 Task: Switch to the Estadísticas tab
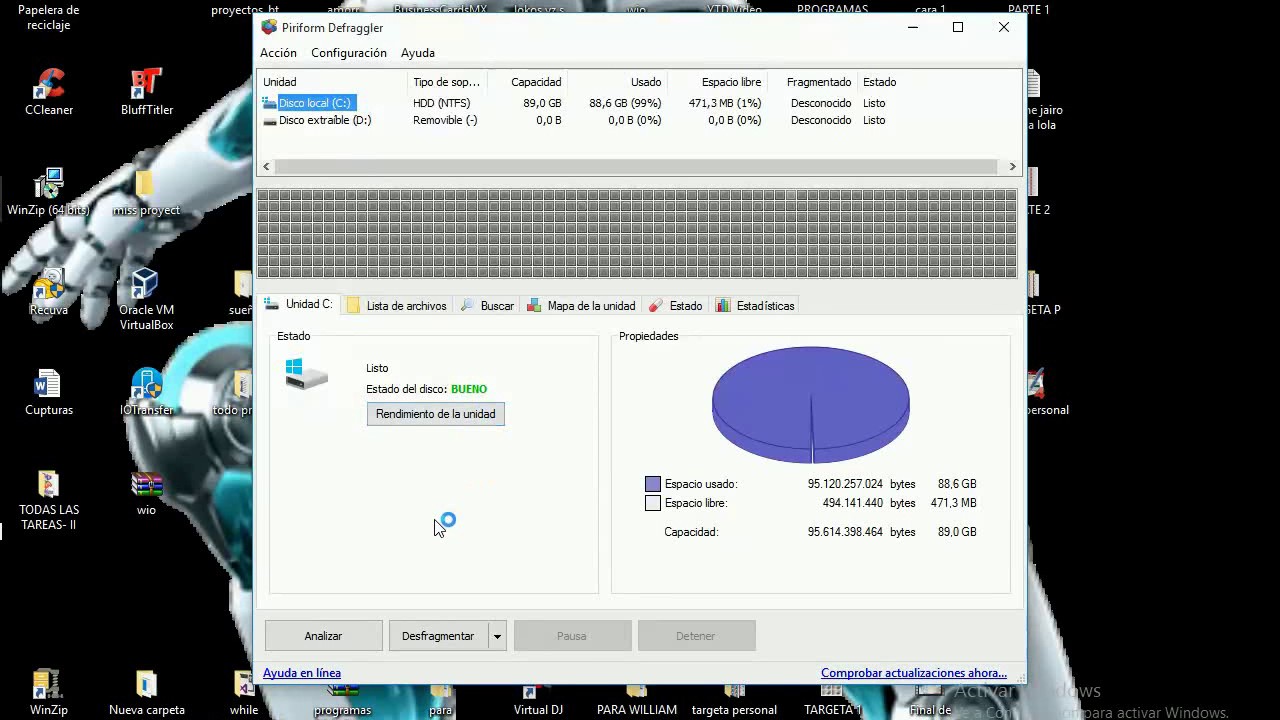[x=756, y=306]
